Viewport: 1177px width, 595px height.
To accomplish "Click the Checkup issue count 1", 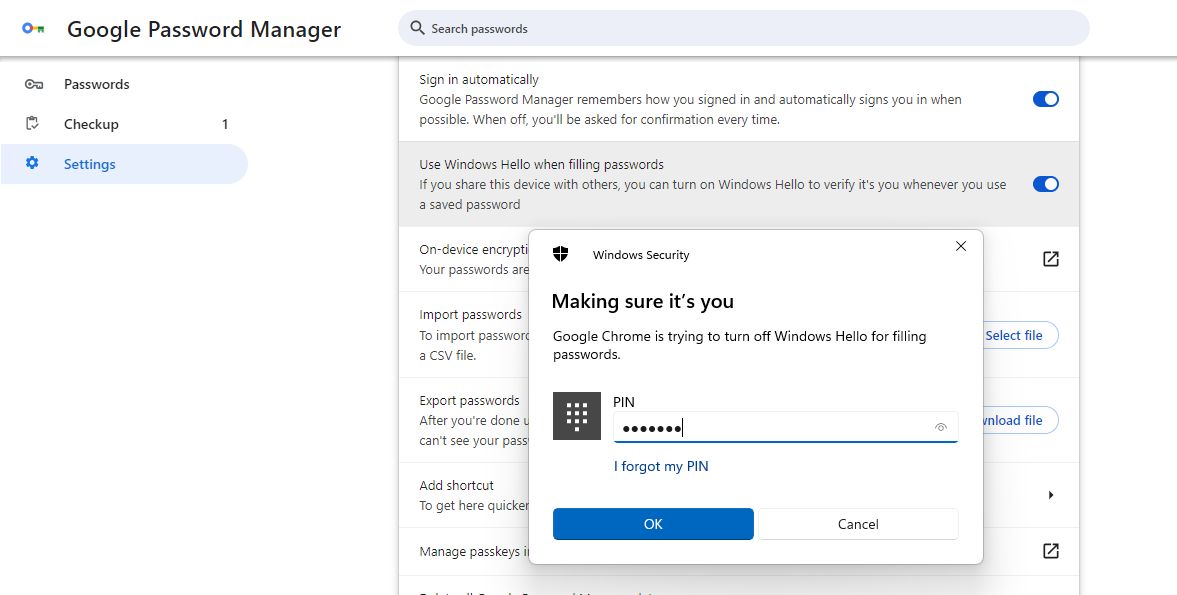I will (225, 124).
